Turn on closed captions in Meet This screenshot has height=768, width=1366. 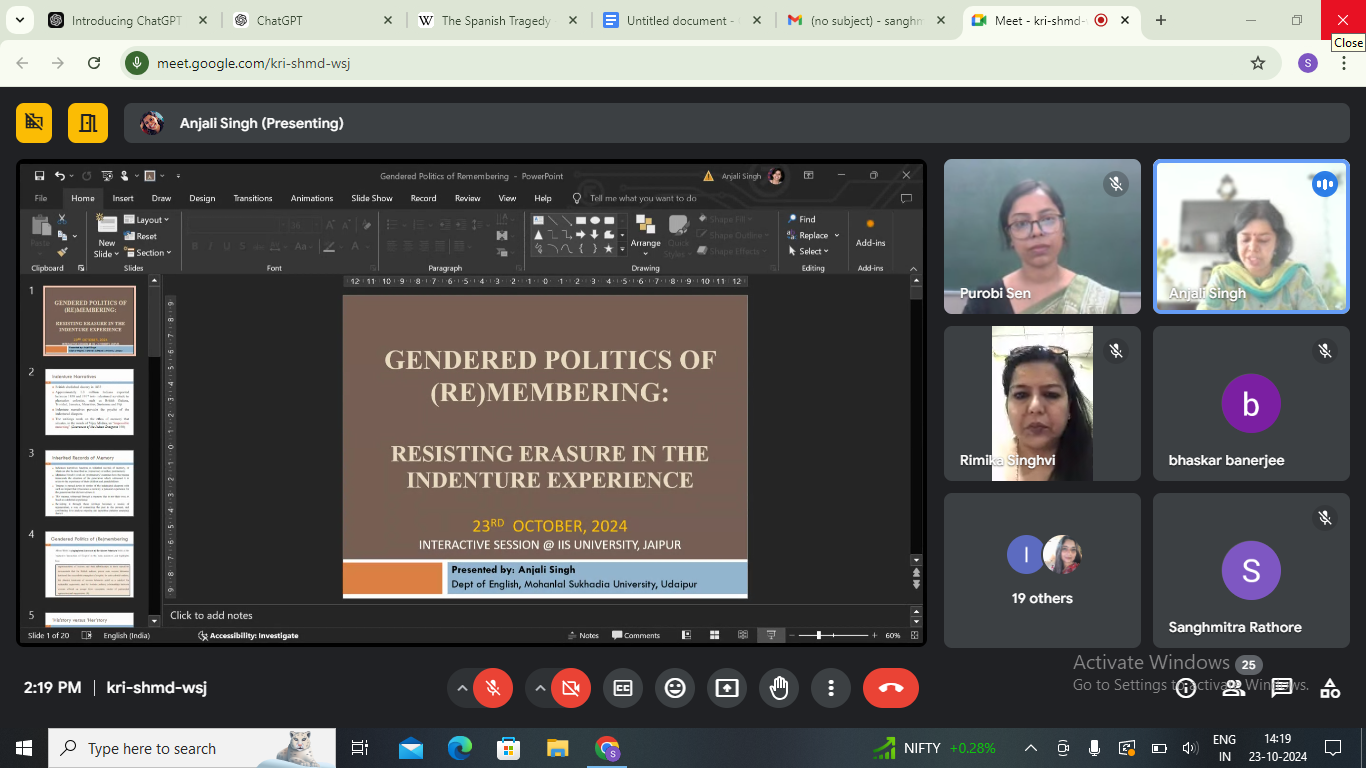pyautogui.click(x=622, y=688)
